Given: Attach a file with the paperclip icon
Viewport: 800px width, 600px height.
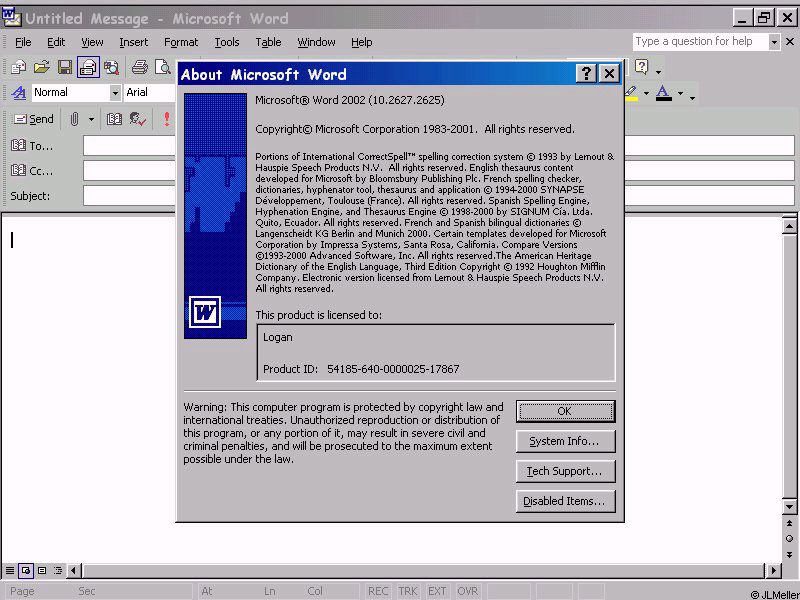Looking at the screenshot, I should 74,119.
